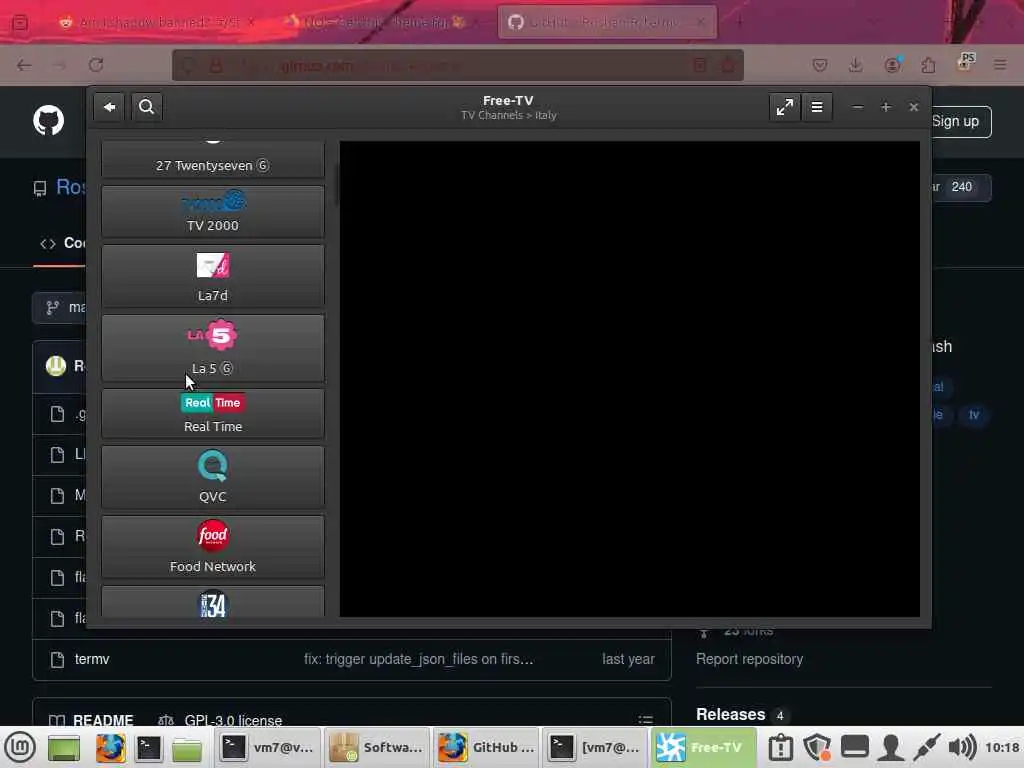Choose the QVC channel

coord(213,477)
